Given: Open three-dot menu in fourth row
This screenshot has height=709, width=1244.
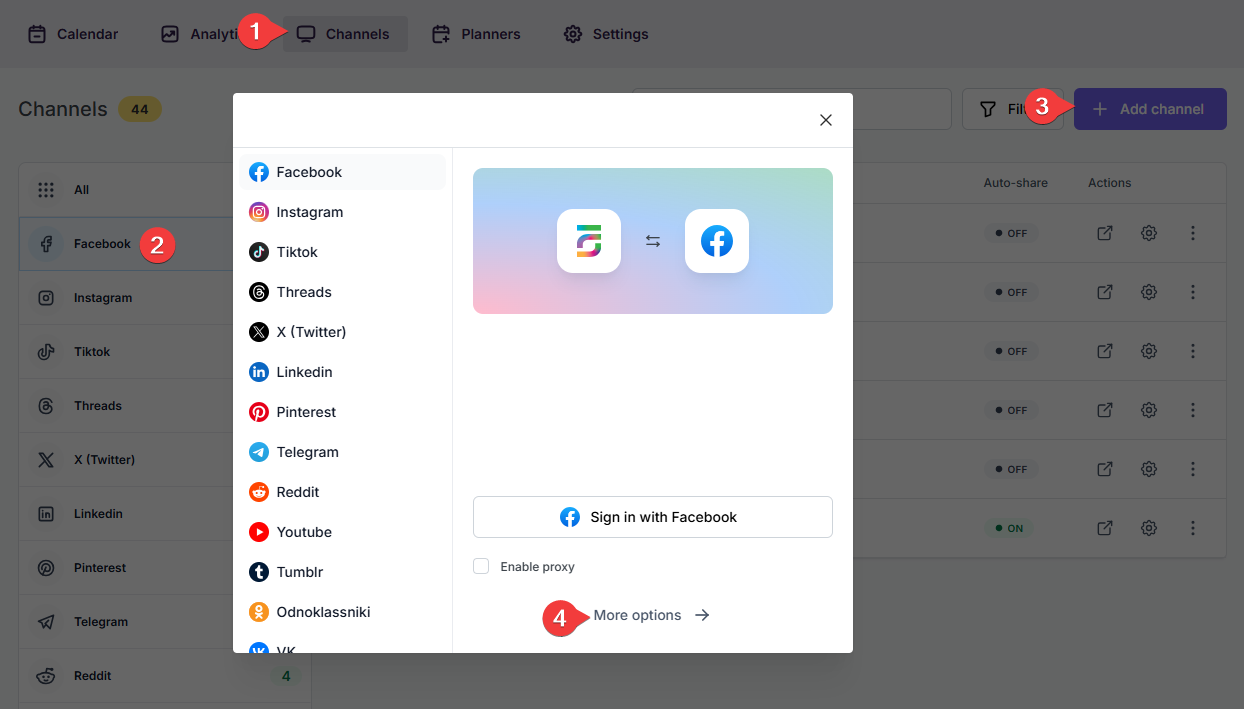Looking at the screenshot, I should tap(1193, 410).
